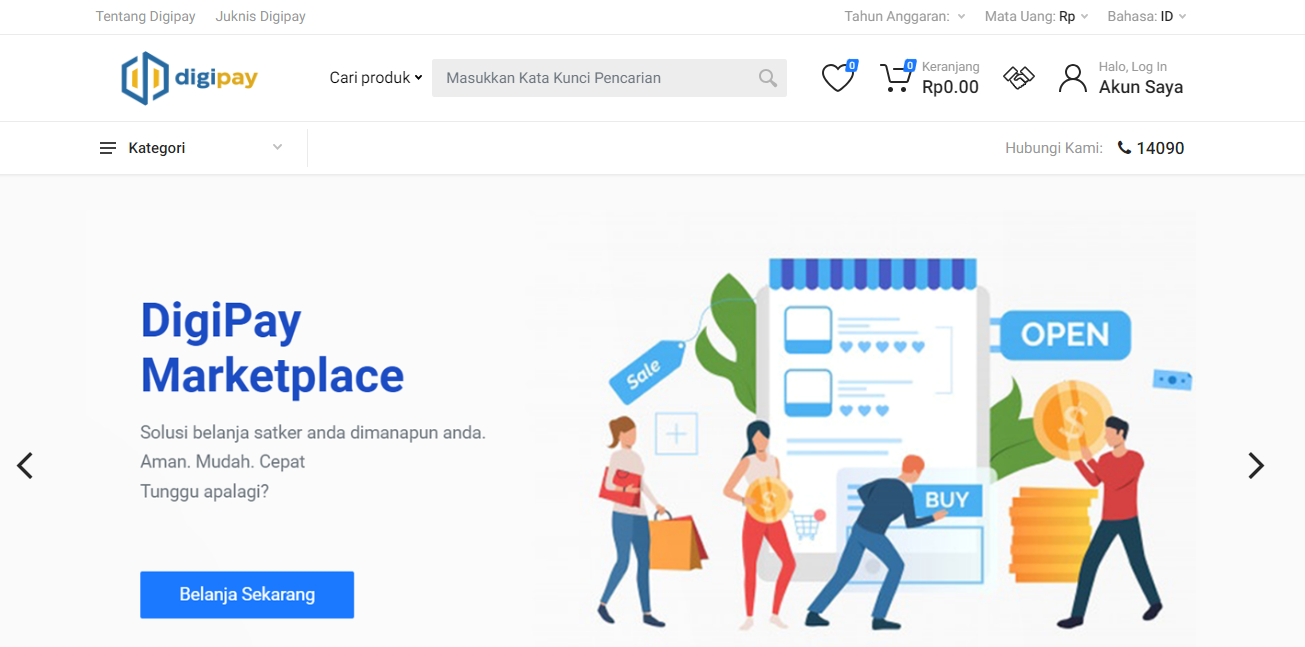Click the search magnifier icon
This screenshot has width=1305, height=647.
[767, 78]
